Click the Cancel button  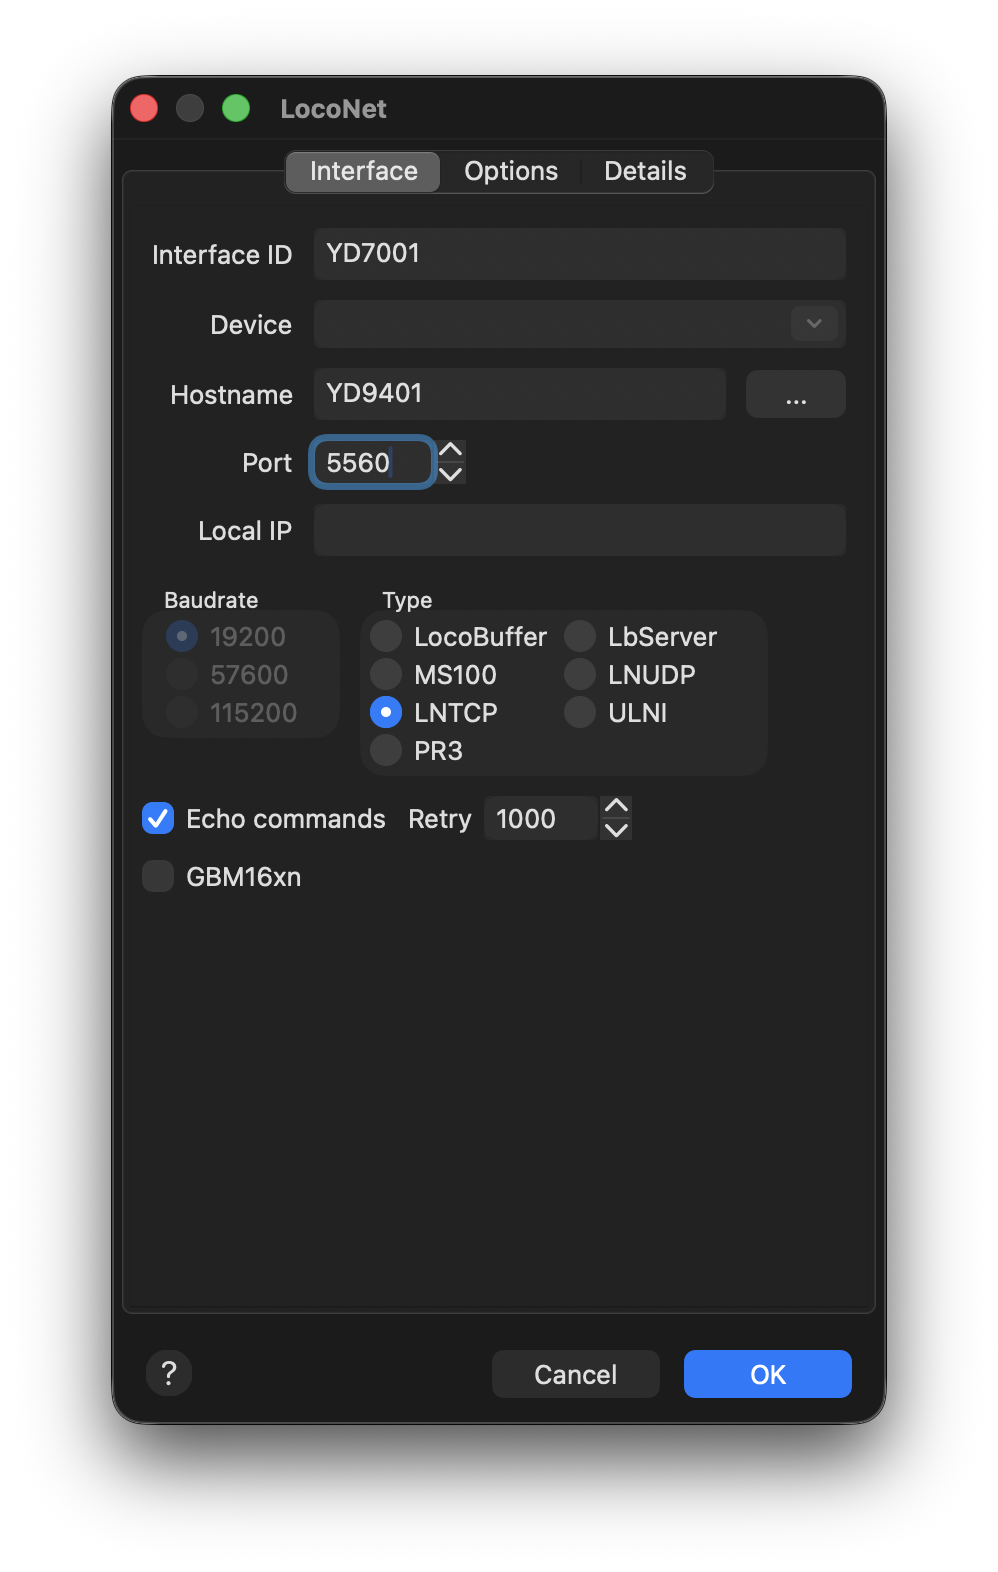tap(575, 1374)
